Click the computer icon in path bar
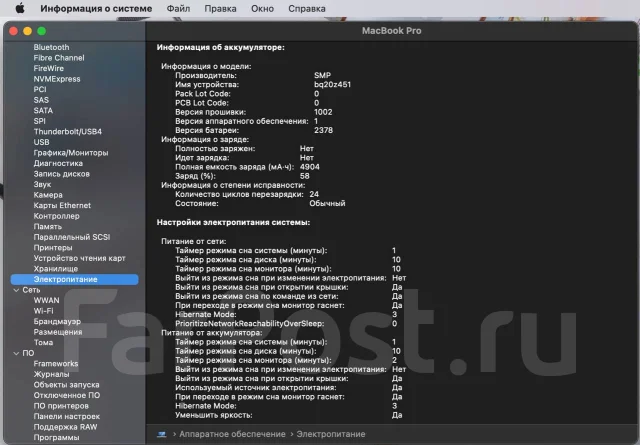Image resolution: width=640 pixels, height=445 pixels. pos(162,434)
